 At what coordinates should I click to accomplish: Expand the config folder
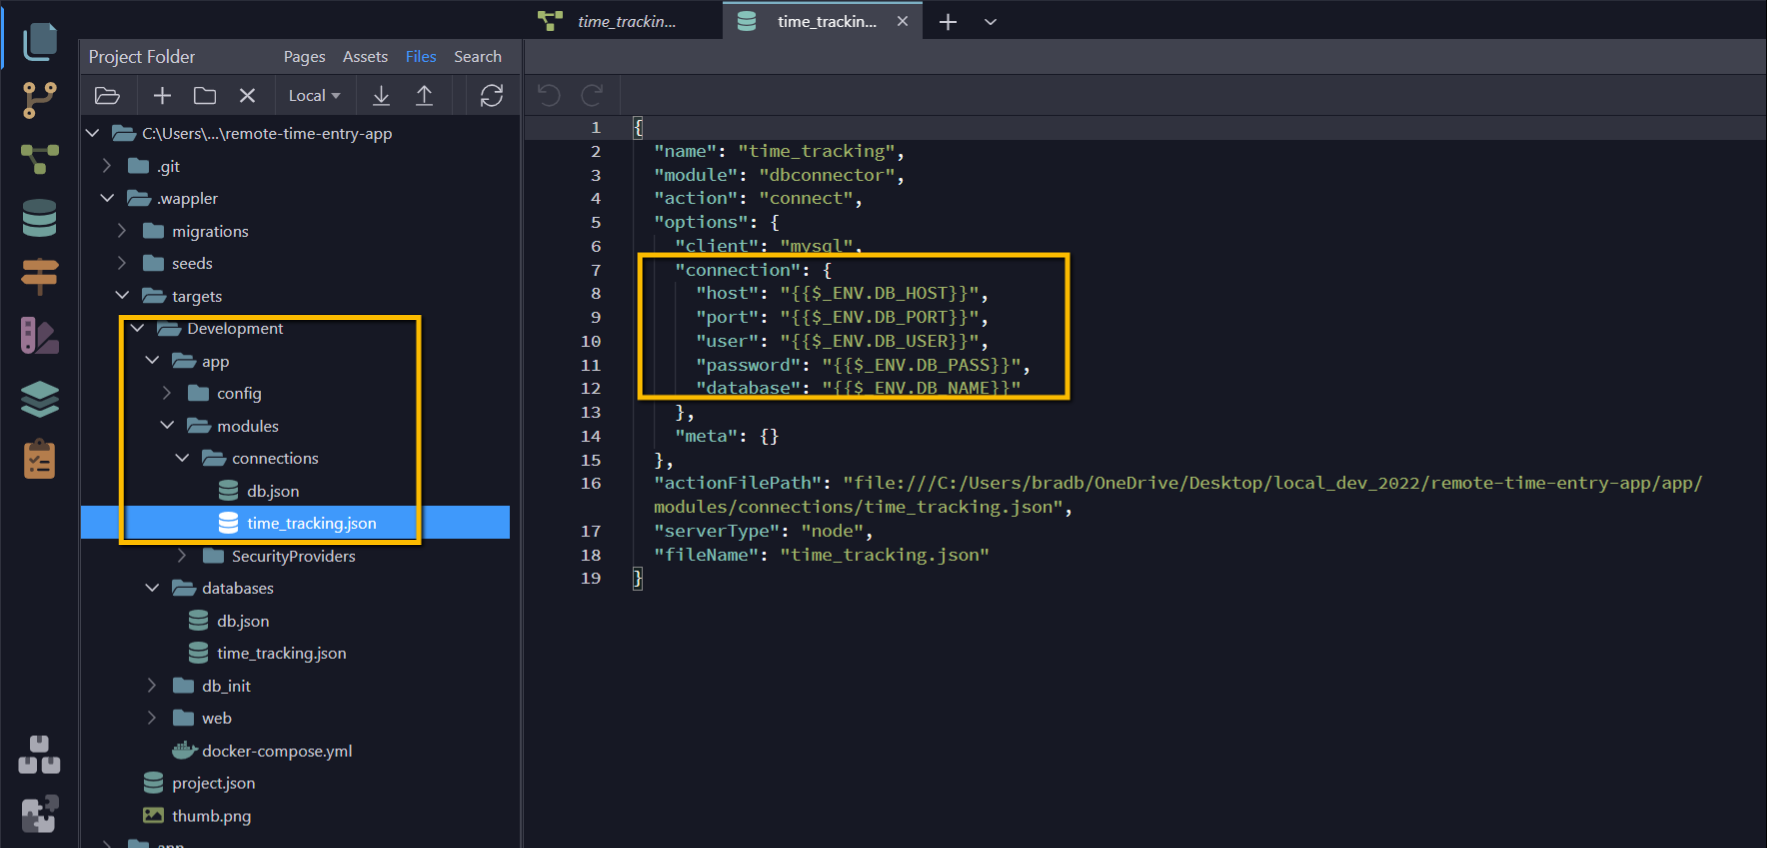(x=167, y=393)
